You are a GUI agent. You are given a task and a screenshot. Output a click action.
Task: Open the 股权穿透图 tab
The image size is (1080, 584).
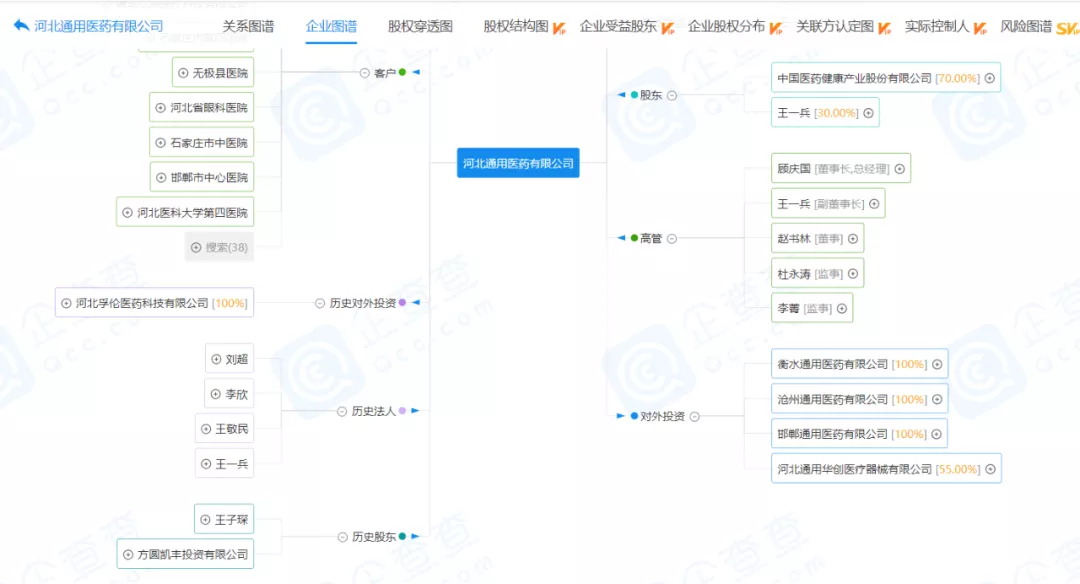pos(420,26)
